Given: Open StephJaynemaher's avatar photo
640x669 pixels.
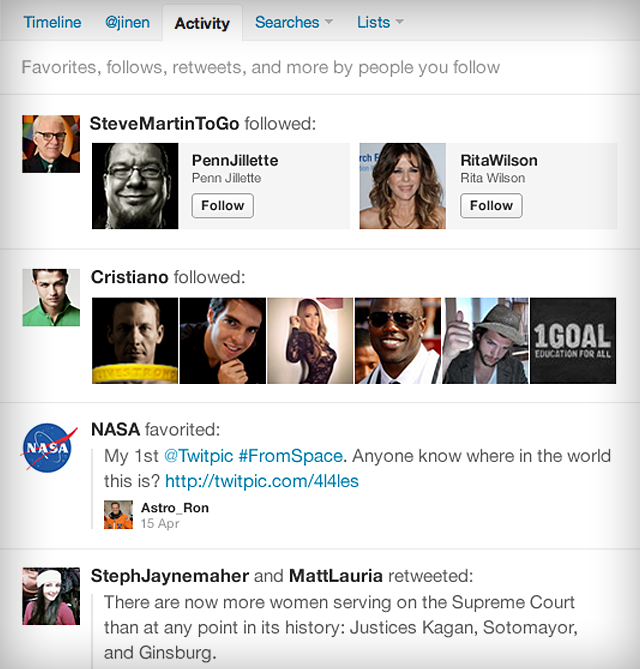Looking at the screenshot, I should [x=50, y=596].
